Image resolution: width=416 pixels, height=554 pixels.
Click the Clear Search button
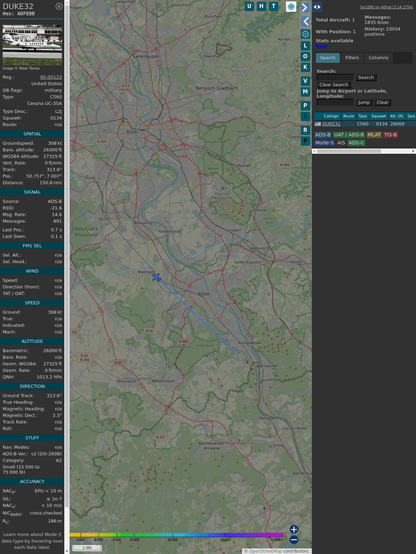334,85
